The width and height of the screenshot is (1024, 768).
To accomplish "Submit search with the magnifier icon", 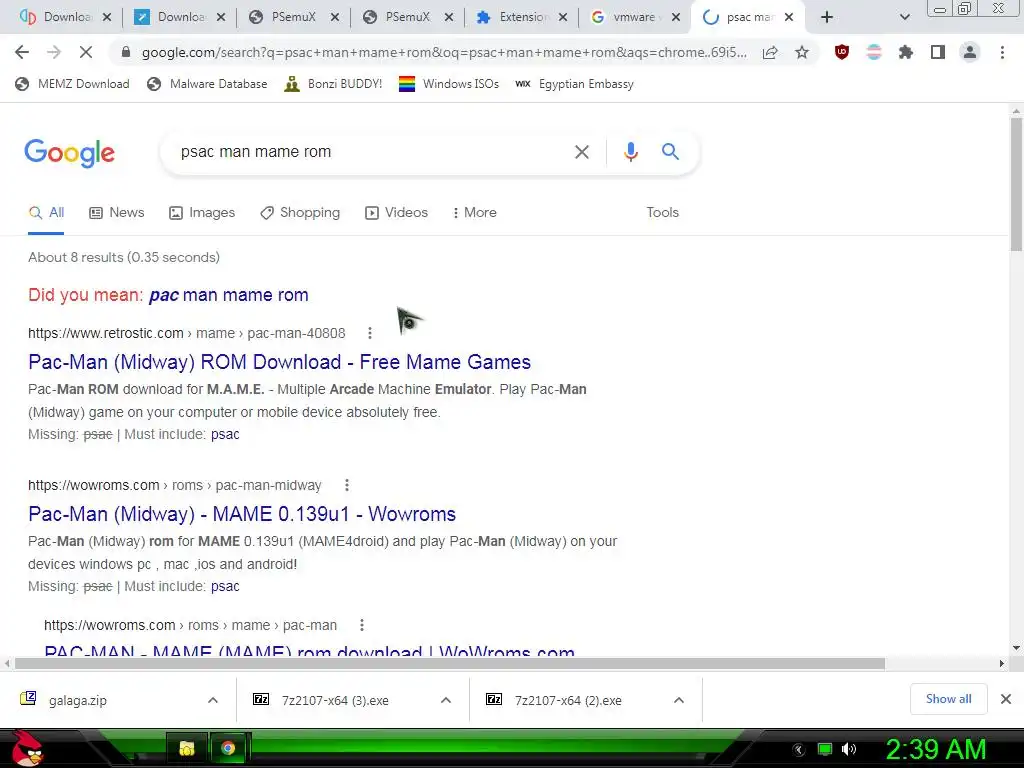I will pos(670,152).
